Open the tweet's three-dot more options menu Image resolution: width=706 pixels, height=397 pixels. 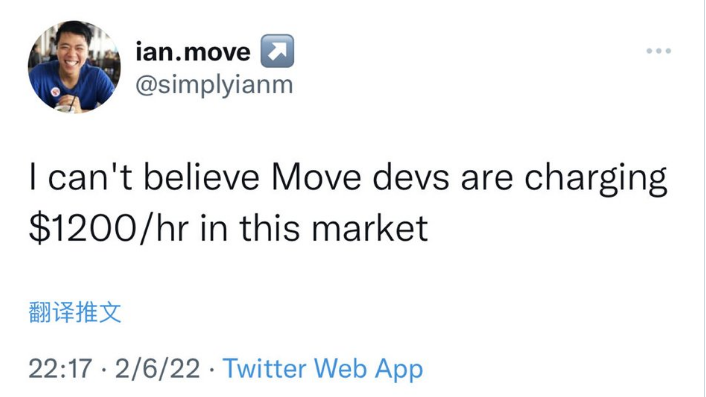[x=659, y=51]
